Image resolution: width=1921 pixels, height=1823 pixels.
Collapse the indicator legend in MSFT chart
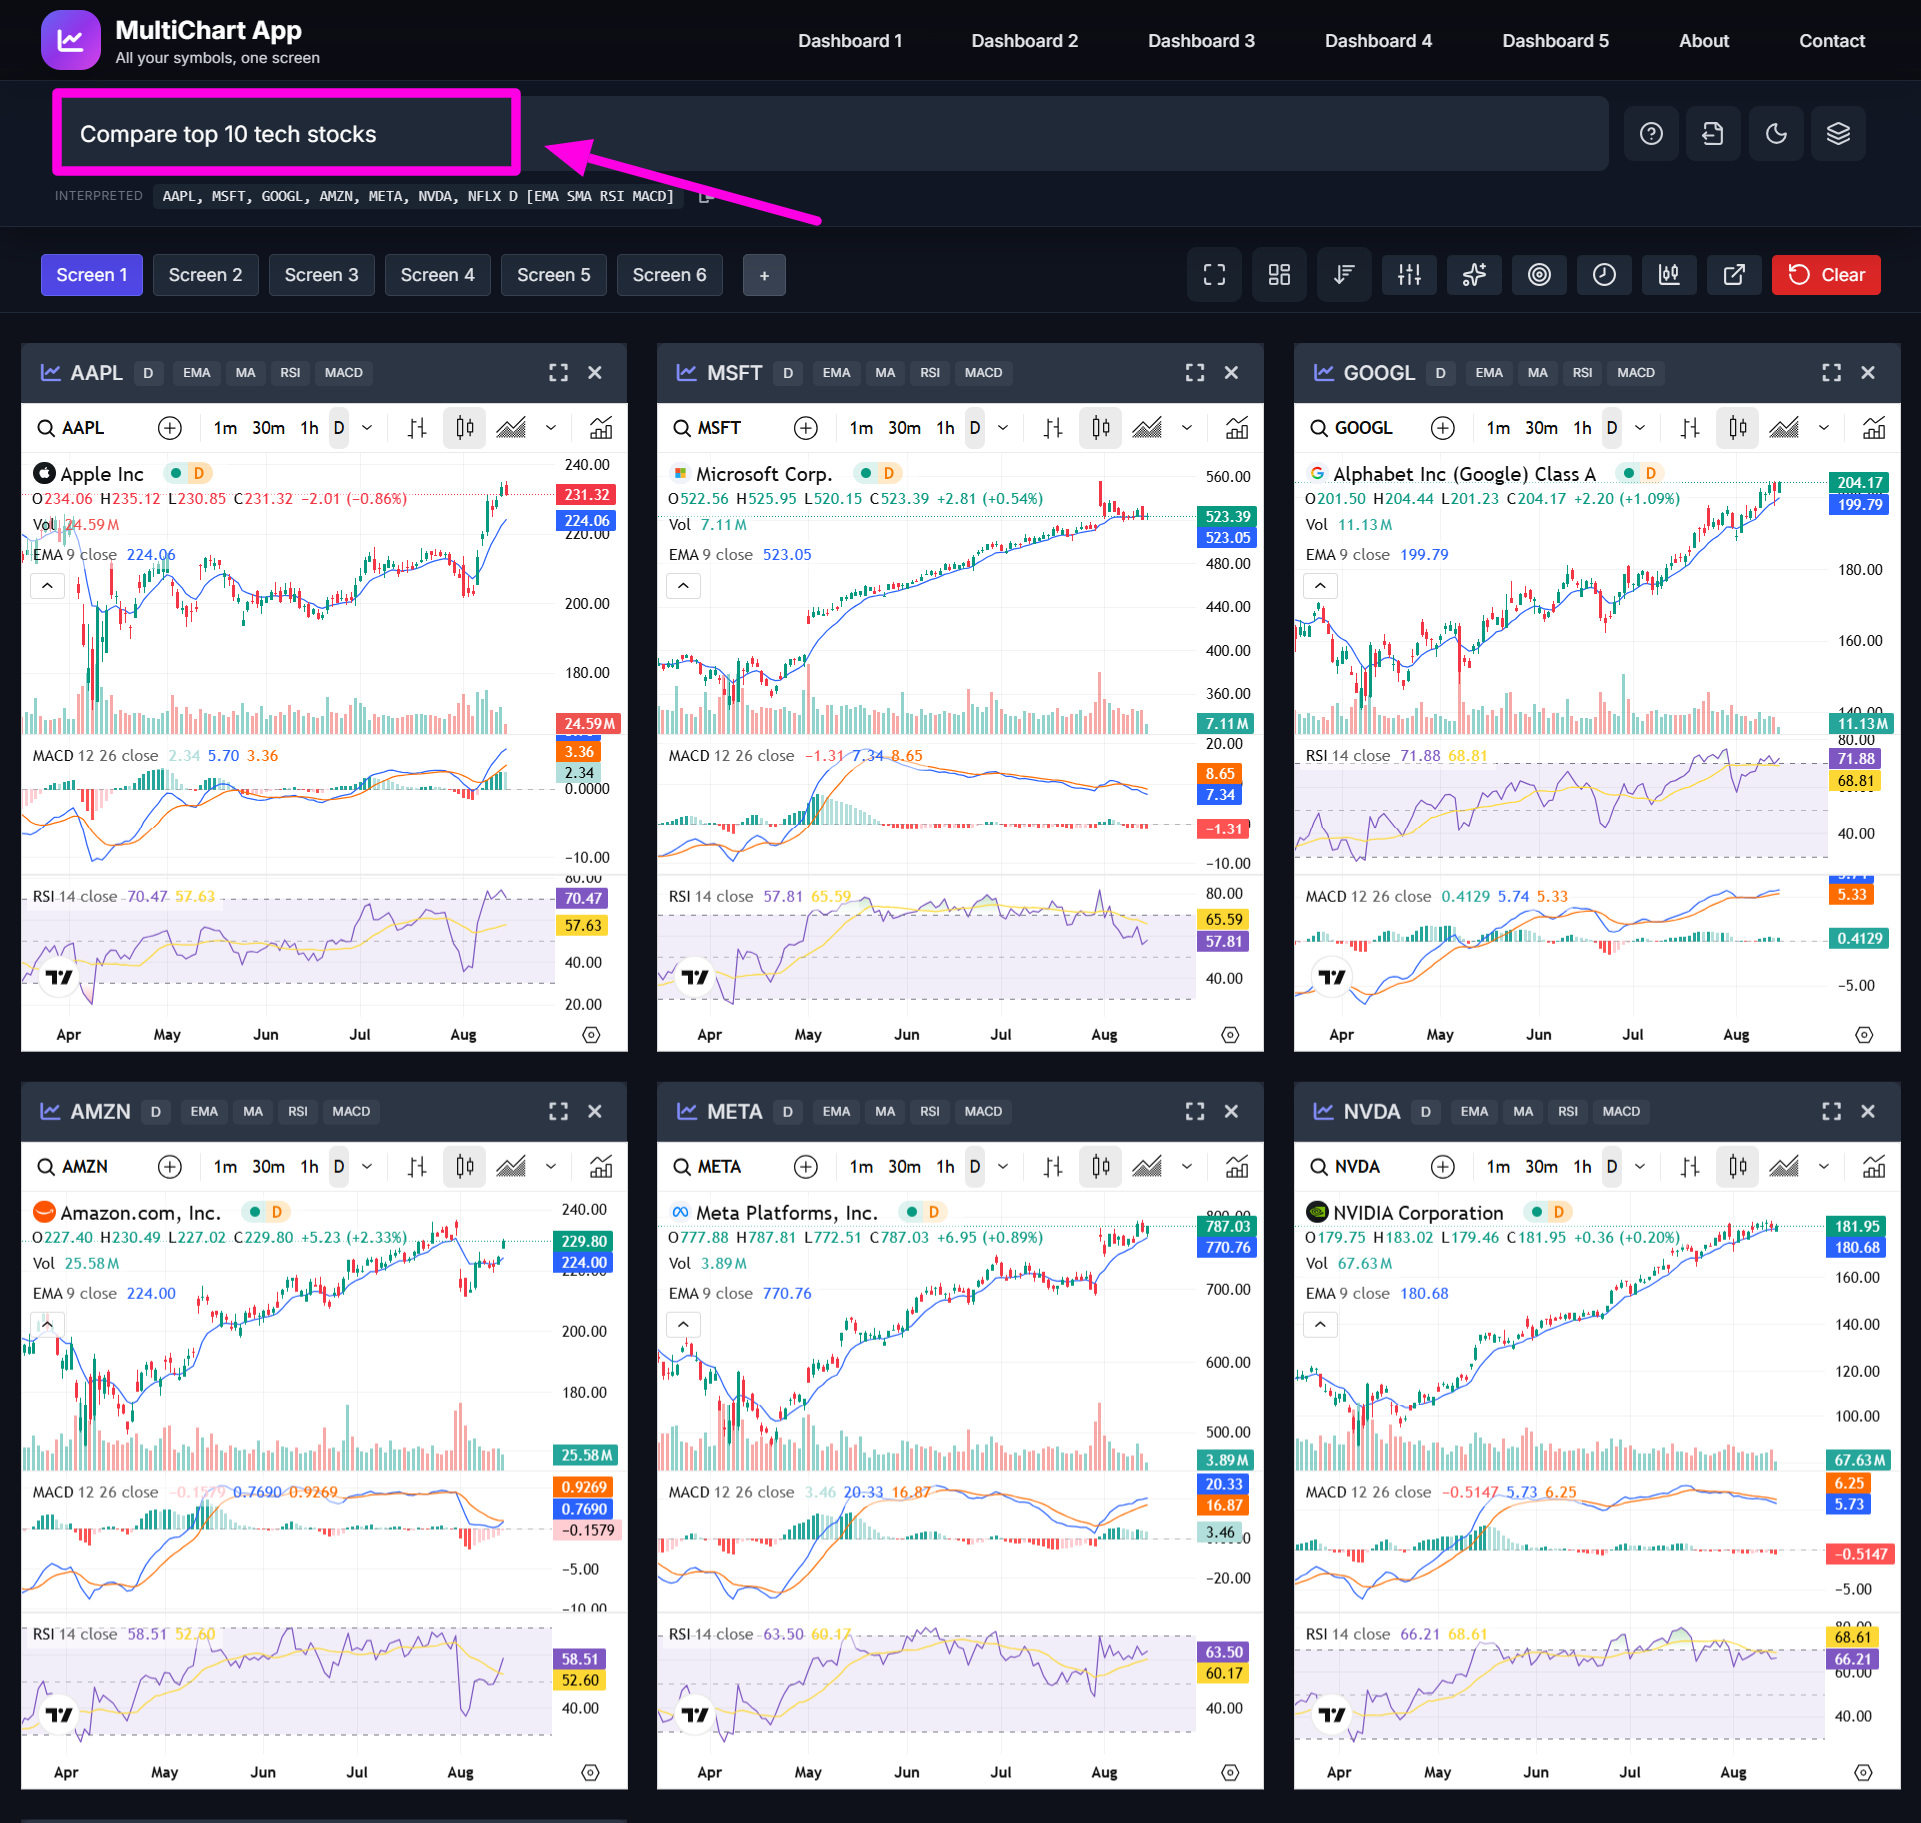pyautogui.click(x=683, y=586)
